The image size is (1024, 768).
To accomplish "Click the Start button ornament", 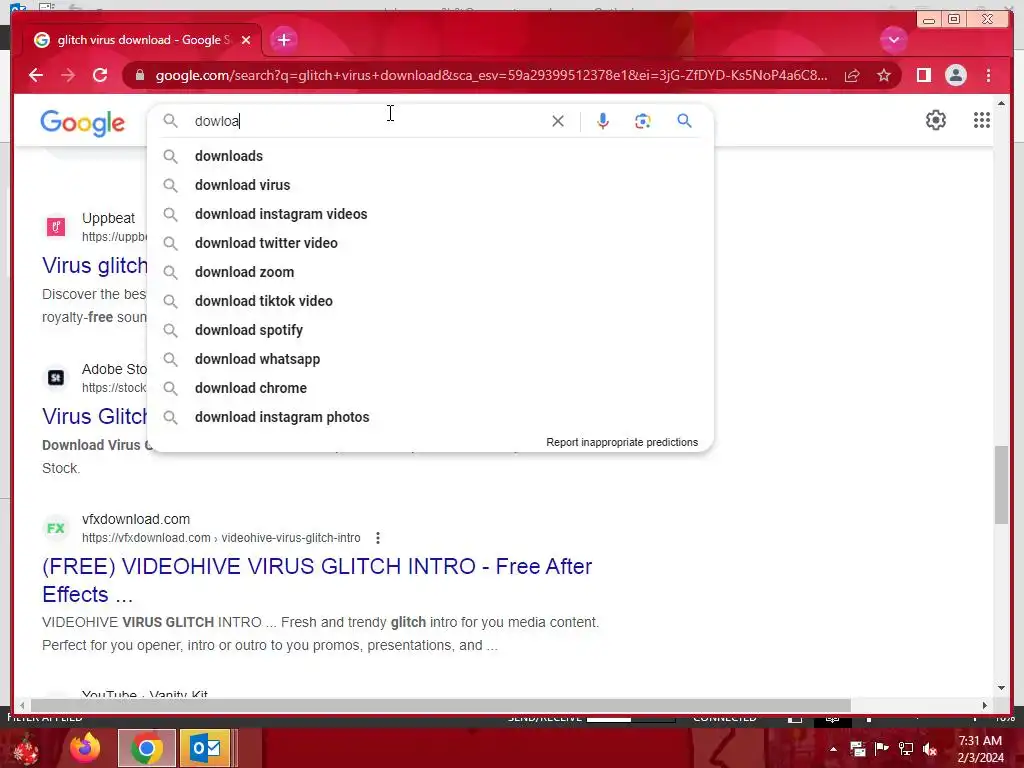I will tap(25, 749).
